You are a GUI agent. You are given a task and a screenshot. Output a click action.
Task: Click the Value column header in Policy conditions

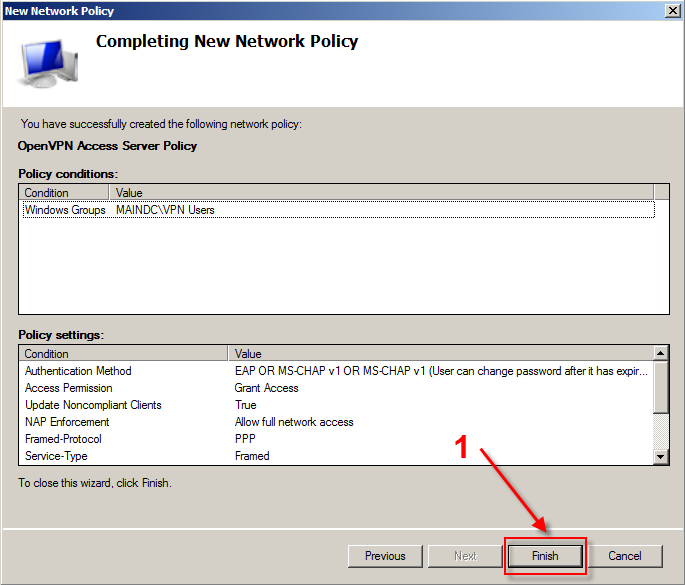click(x=381, y=192)
